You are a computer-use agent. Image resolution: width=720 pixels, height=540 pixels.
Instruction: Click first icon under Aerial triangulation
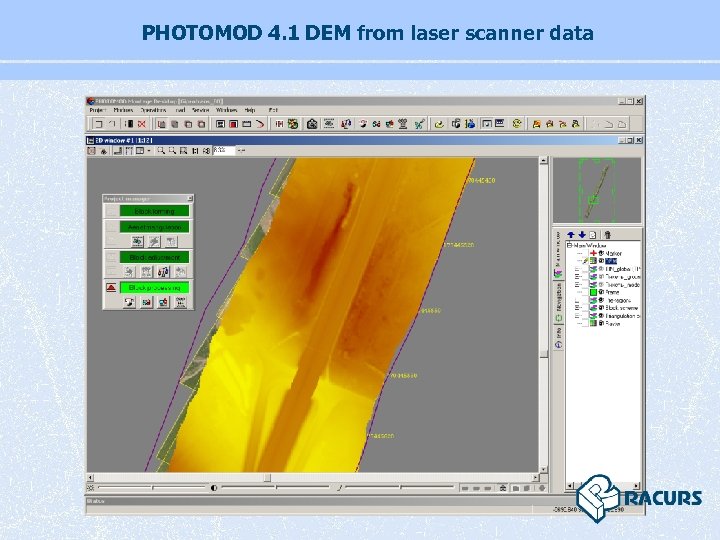137,242
